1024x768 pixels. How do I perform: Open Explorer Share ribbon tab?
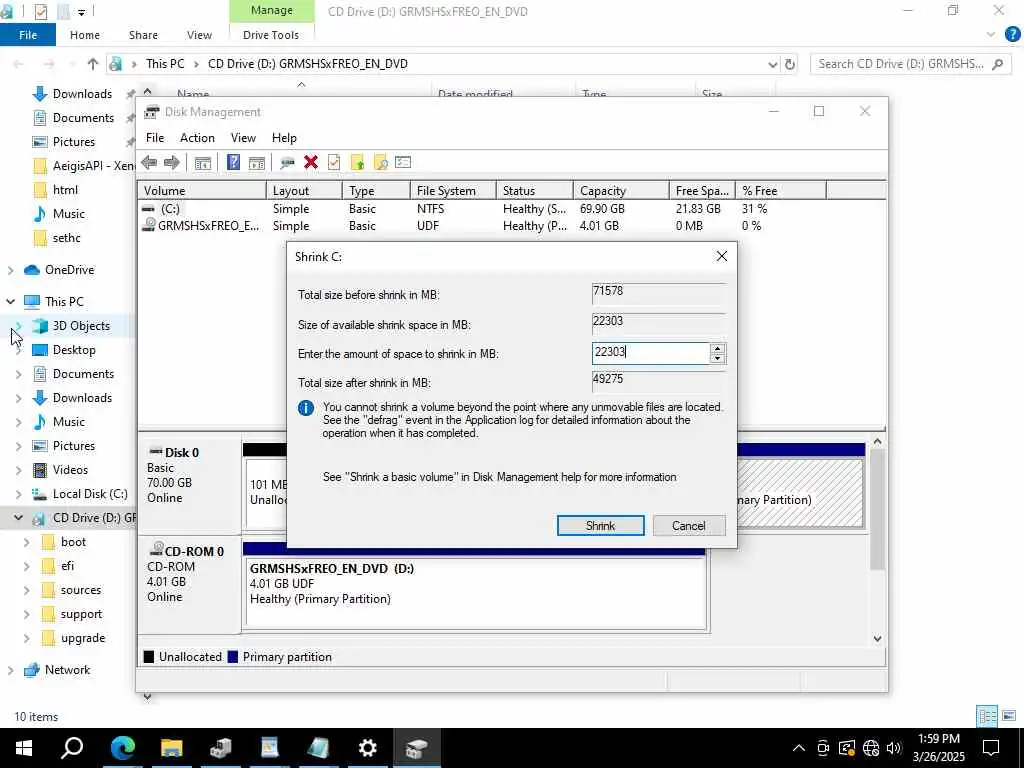[143, 35]
